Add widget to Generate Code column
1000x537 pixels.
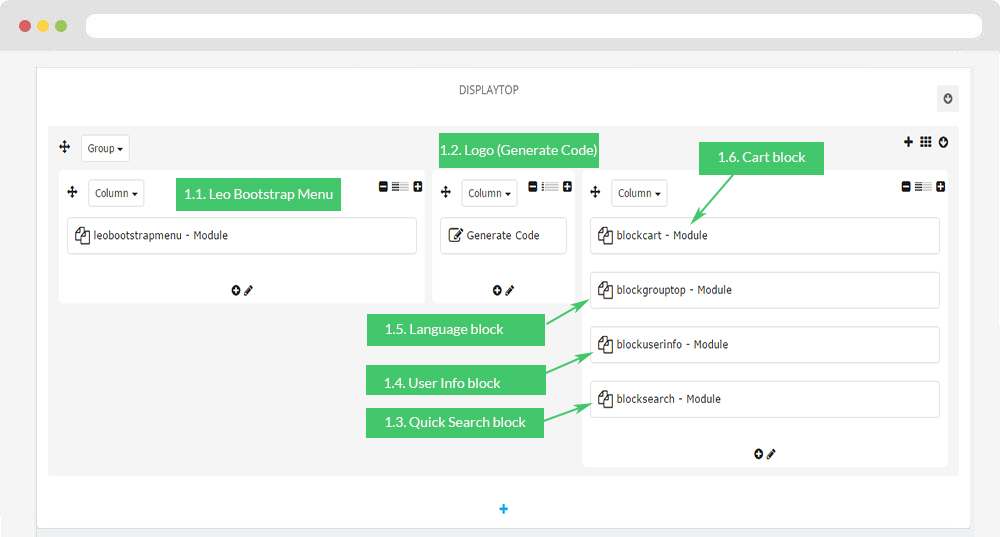click(497, 290)
